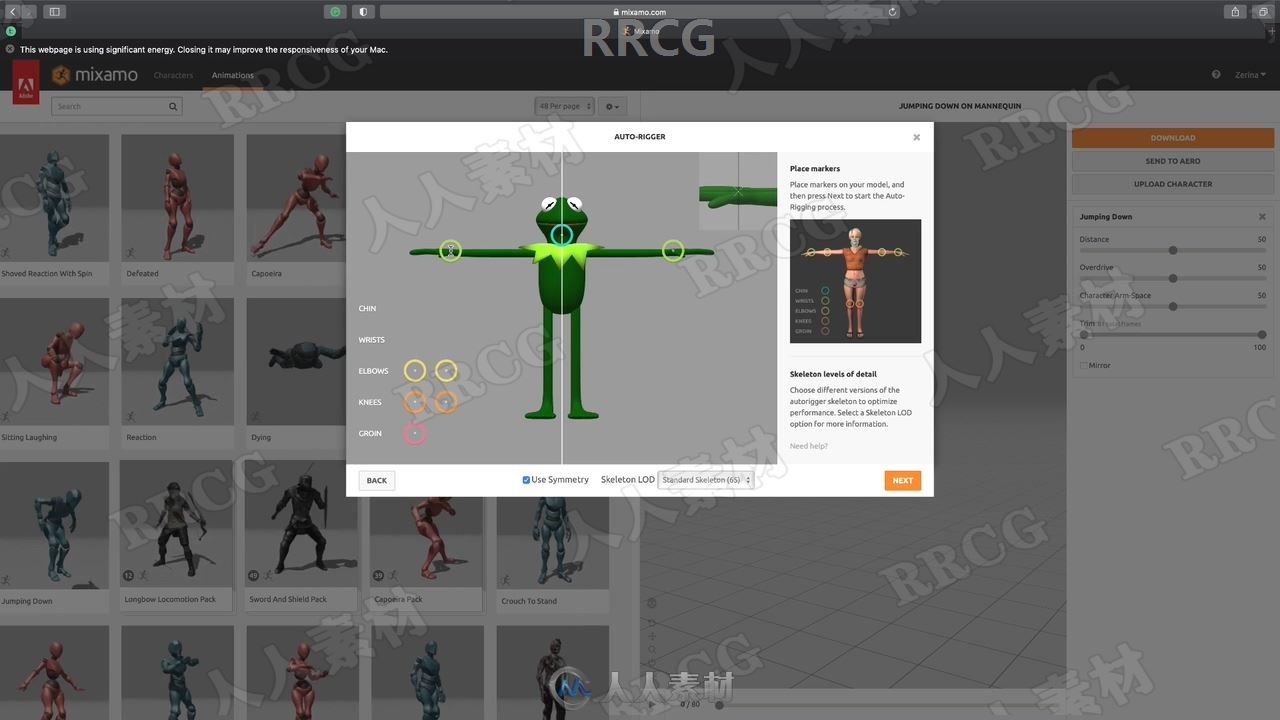Open a new tab with plus button
Viewport: 1280px width, 720px height.
[x=1273, y=31]
